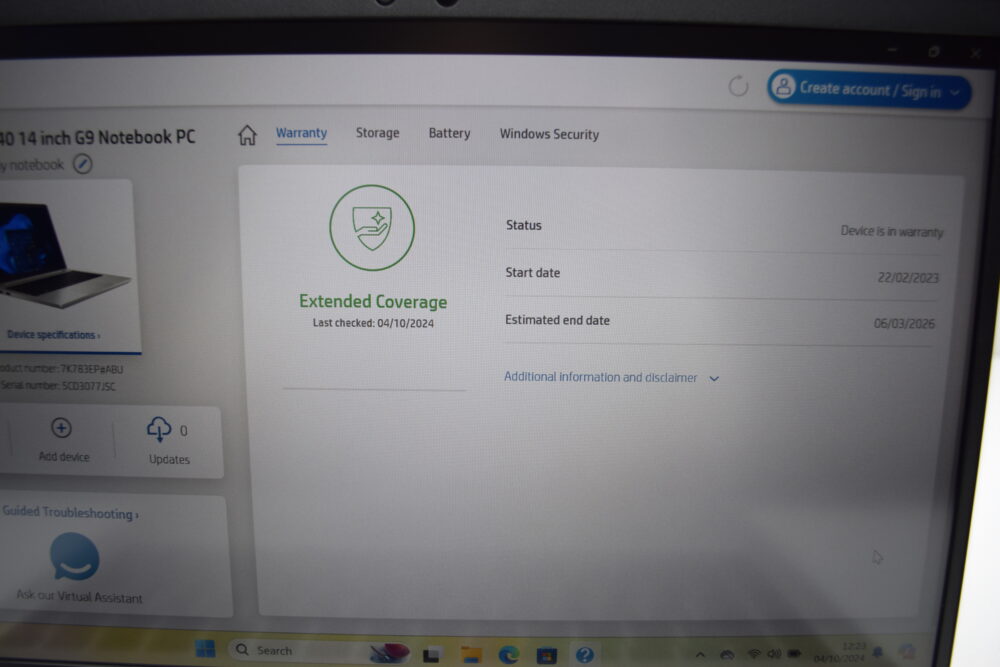The width and height of the screenshot is (1000, 667).
Task: Show hidden system tray icons chevron
Action: (700, 654)
